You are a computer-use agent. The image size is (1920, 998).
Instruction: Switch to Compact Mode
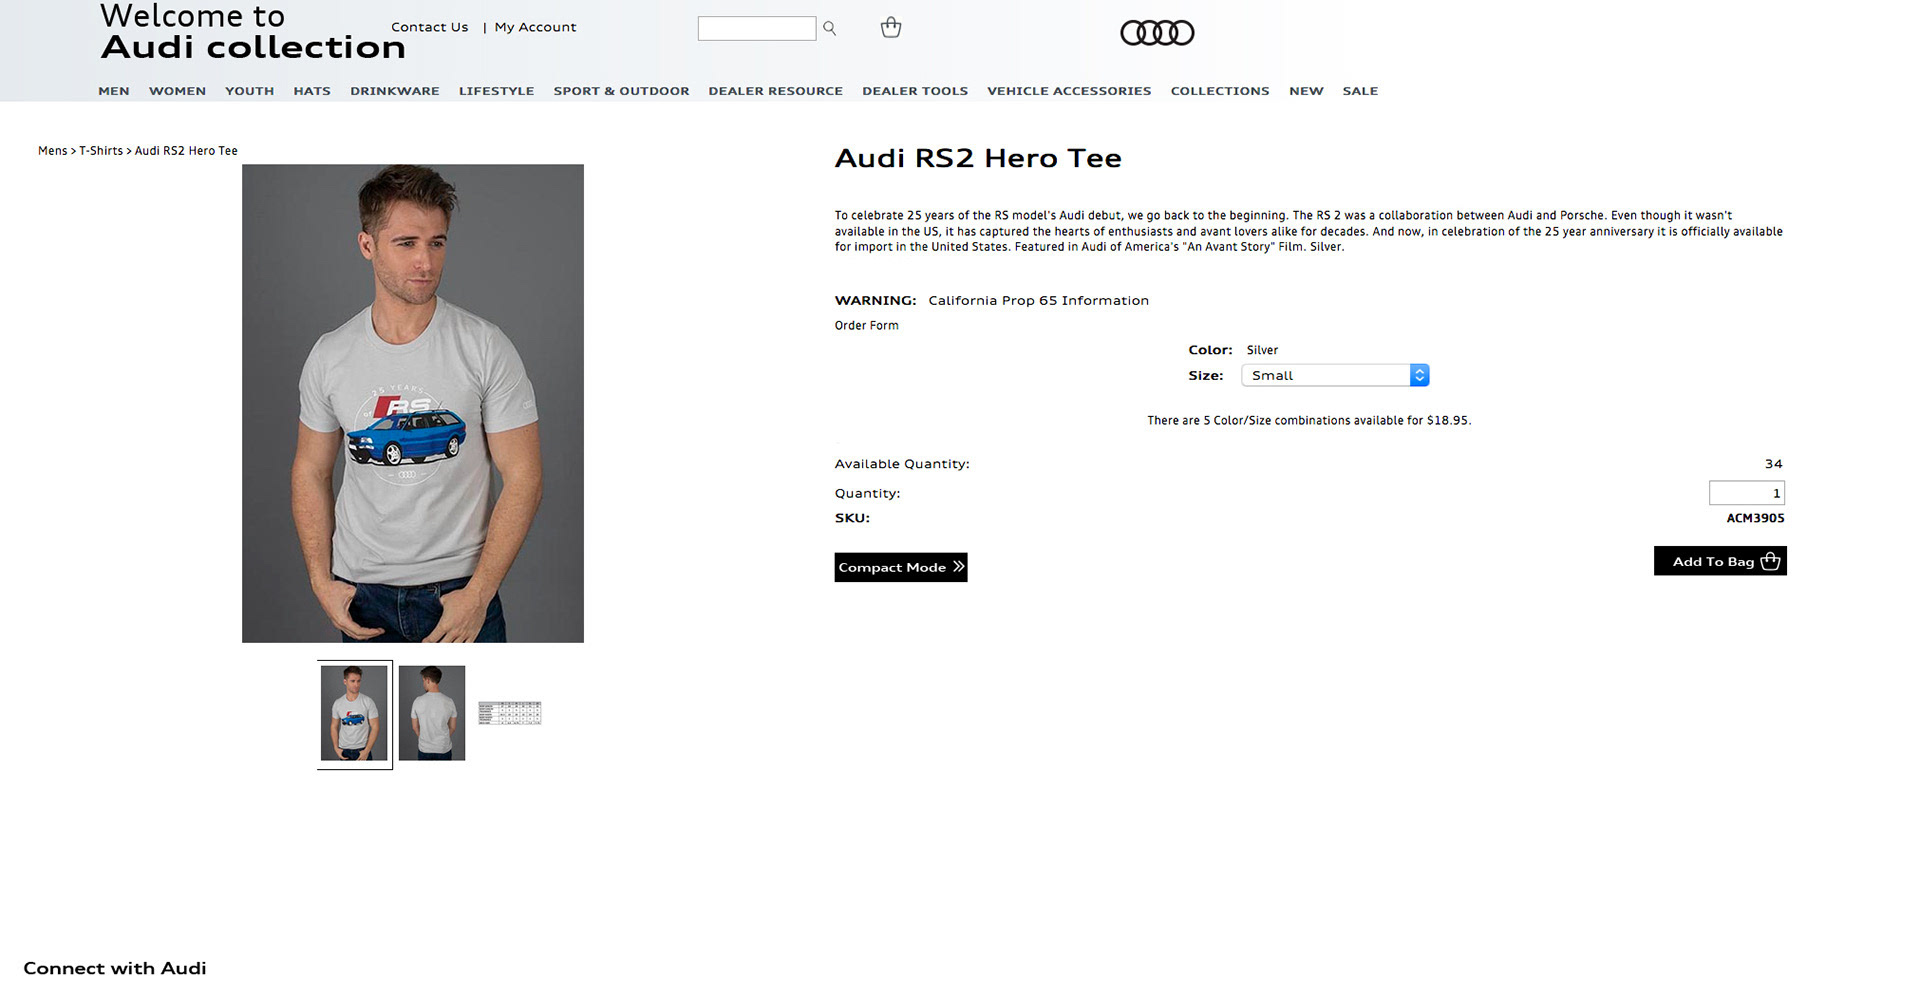pos(901,567)
